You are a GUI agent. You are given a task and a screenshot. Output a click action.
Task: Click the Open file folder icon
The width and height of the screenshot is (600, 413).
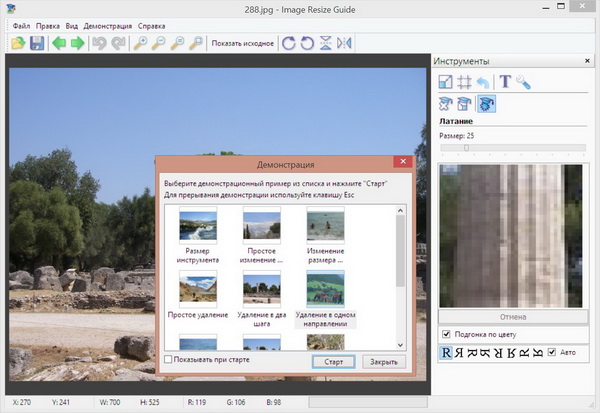tap(18, 43)
